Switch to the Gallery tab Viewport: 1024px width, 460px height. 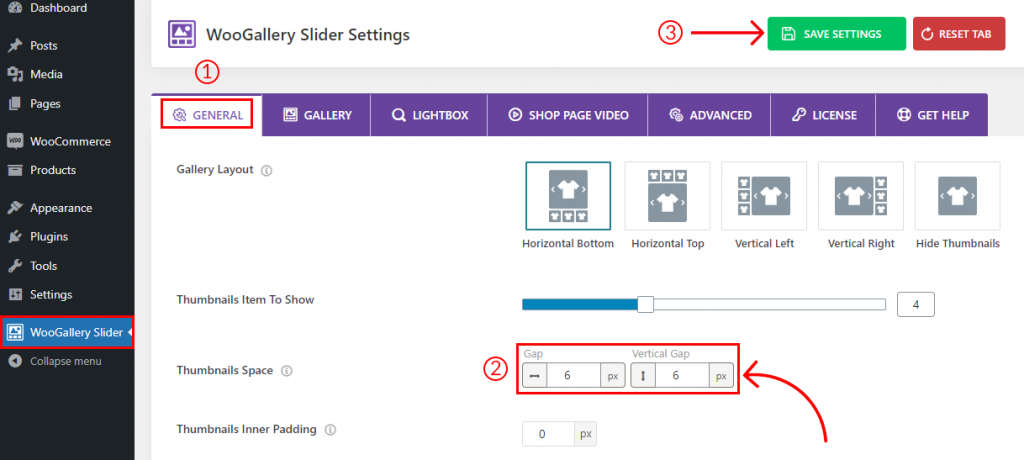pos(317,115)
